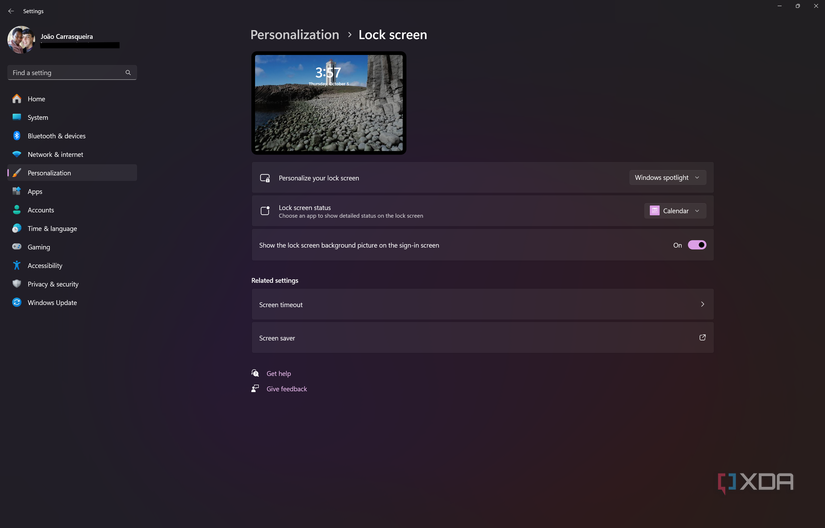825x528 pixels.
Task: Click the Get help icon
Action: tap(255, 373)
